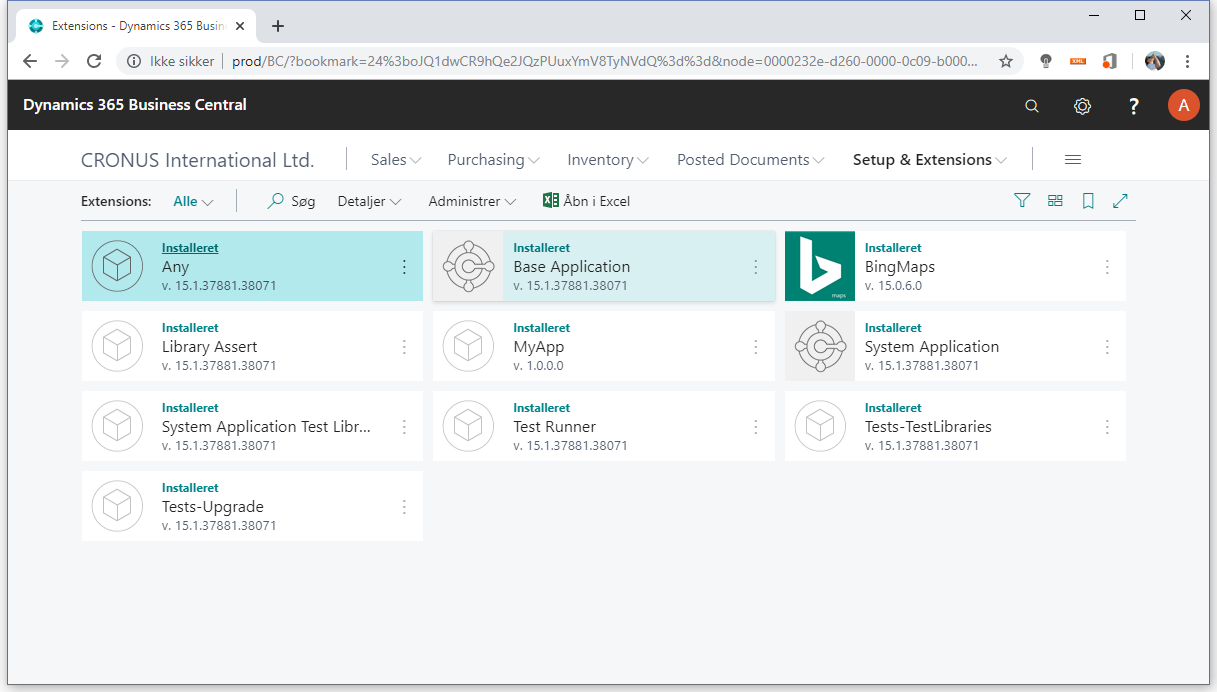Select the Tests-Upgrade extension name
The image size is (1217, 692).
213,507
